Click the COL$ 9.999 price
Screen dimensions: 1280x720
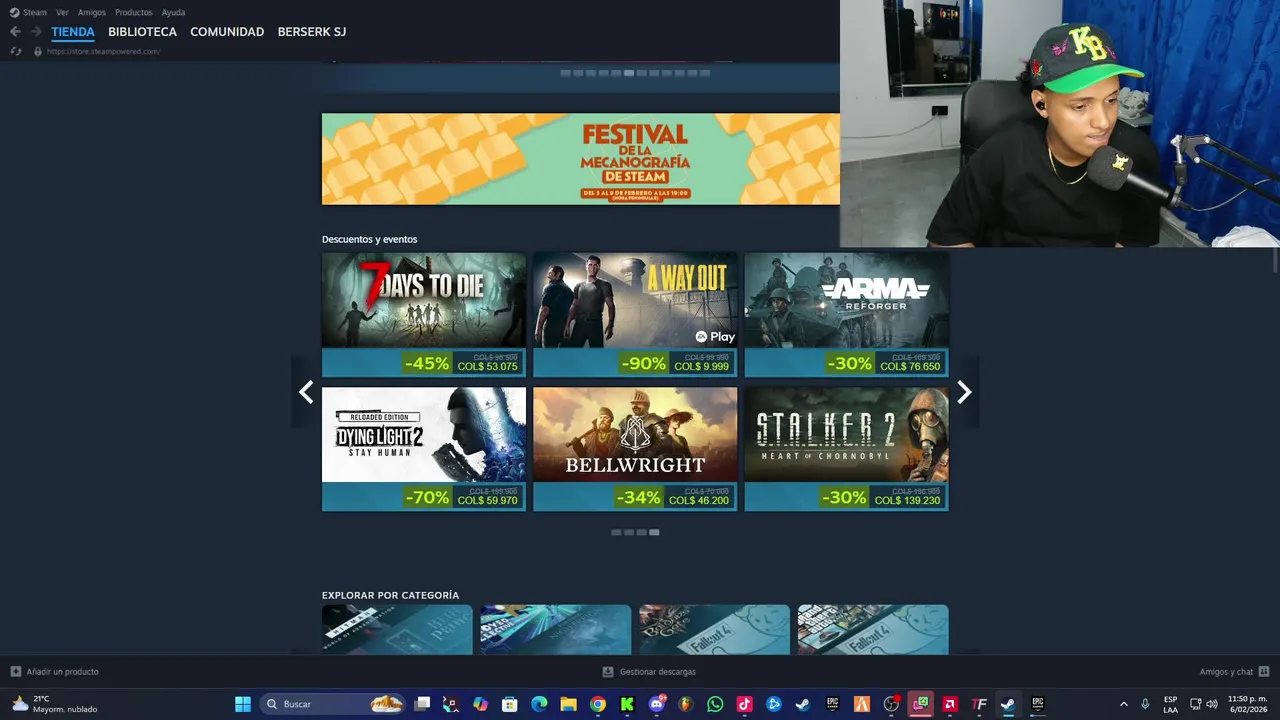pyautogui.click(x=701, y=367)
